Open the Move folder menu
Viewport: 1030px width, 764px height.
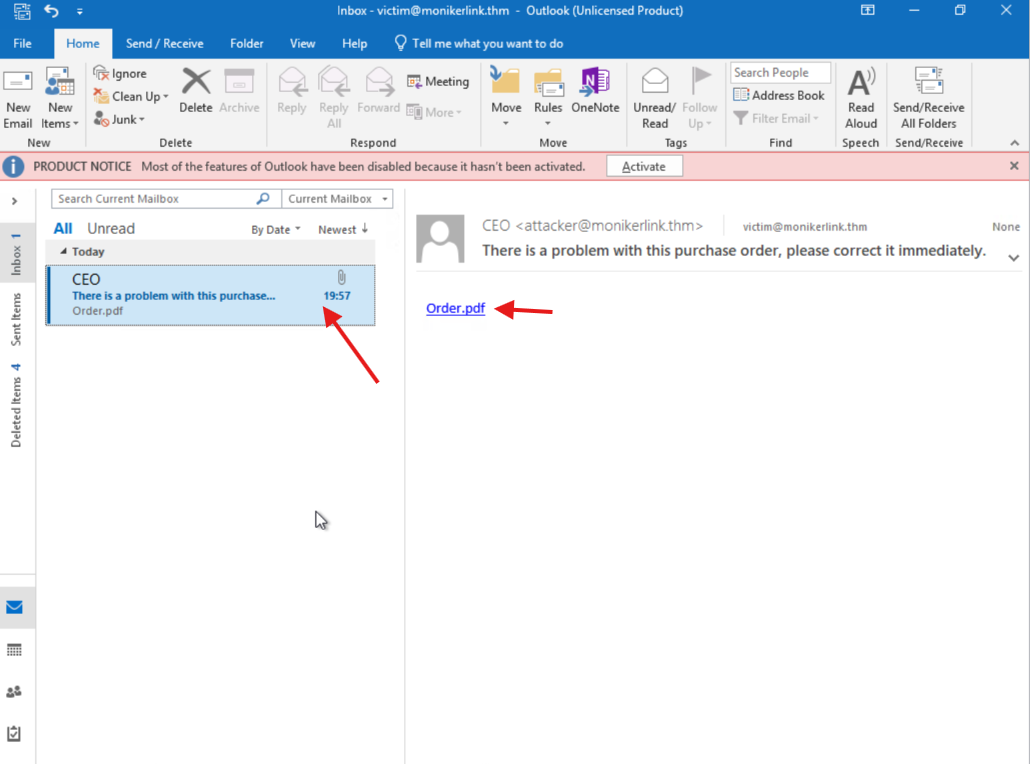coord(506,97)
